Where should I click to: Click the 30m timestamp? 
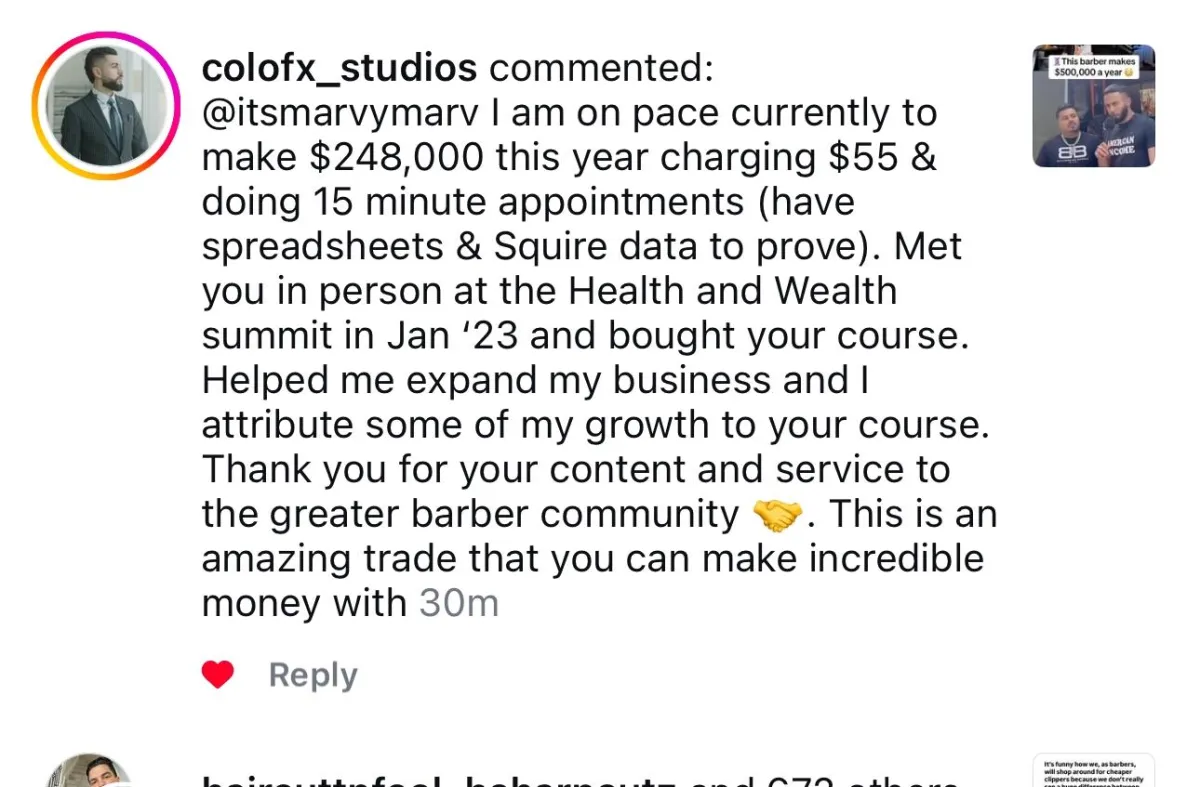coord(458,603)
